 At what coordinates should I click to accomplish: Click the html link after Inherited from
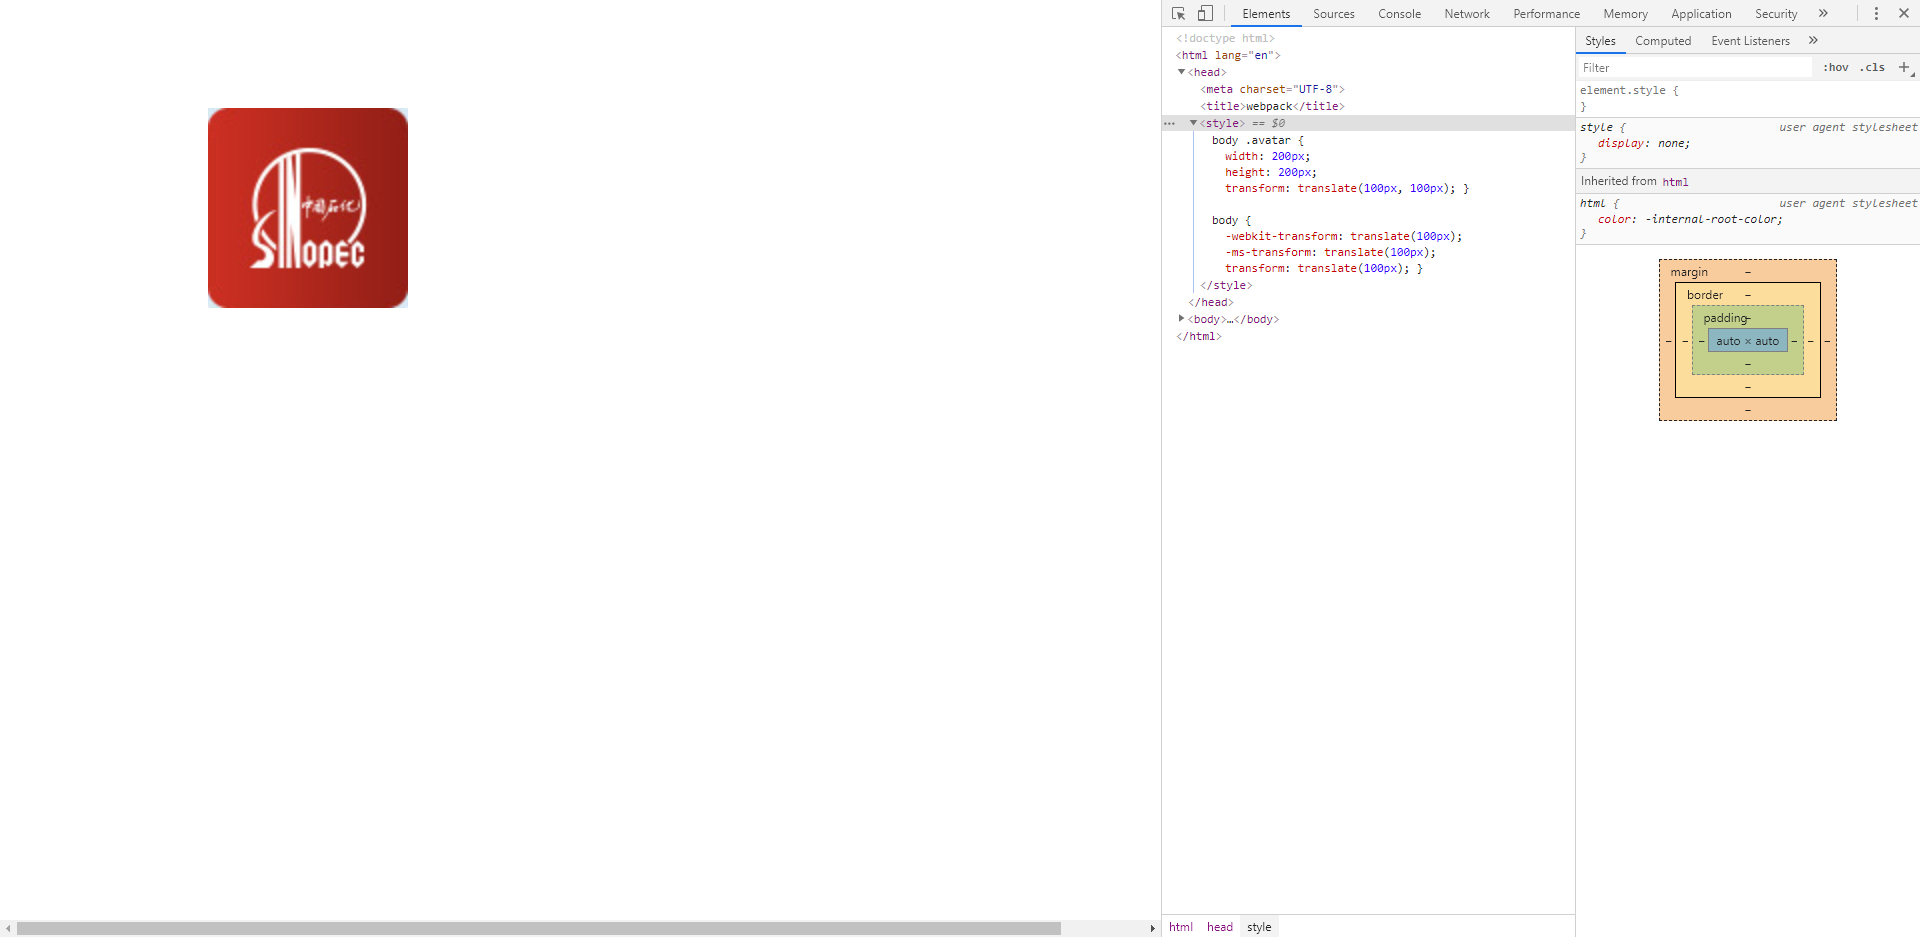(x=1675, y=182)
